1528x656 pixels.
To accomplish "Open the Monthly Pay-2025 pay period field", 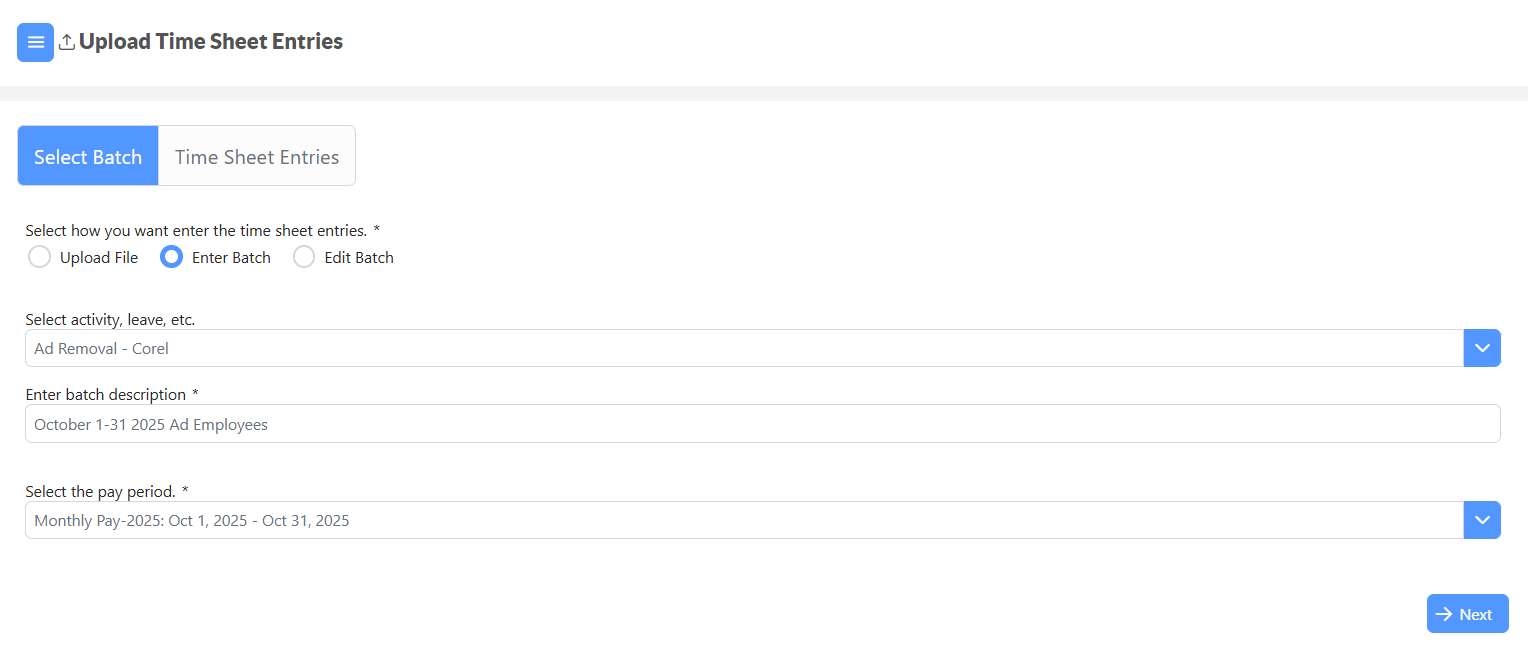I will [x=744, y=520].
